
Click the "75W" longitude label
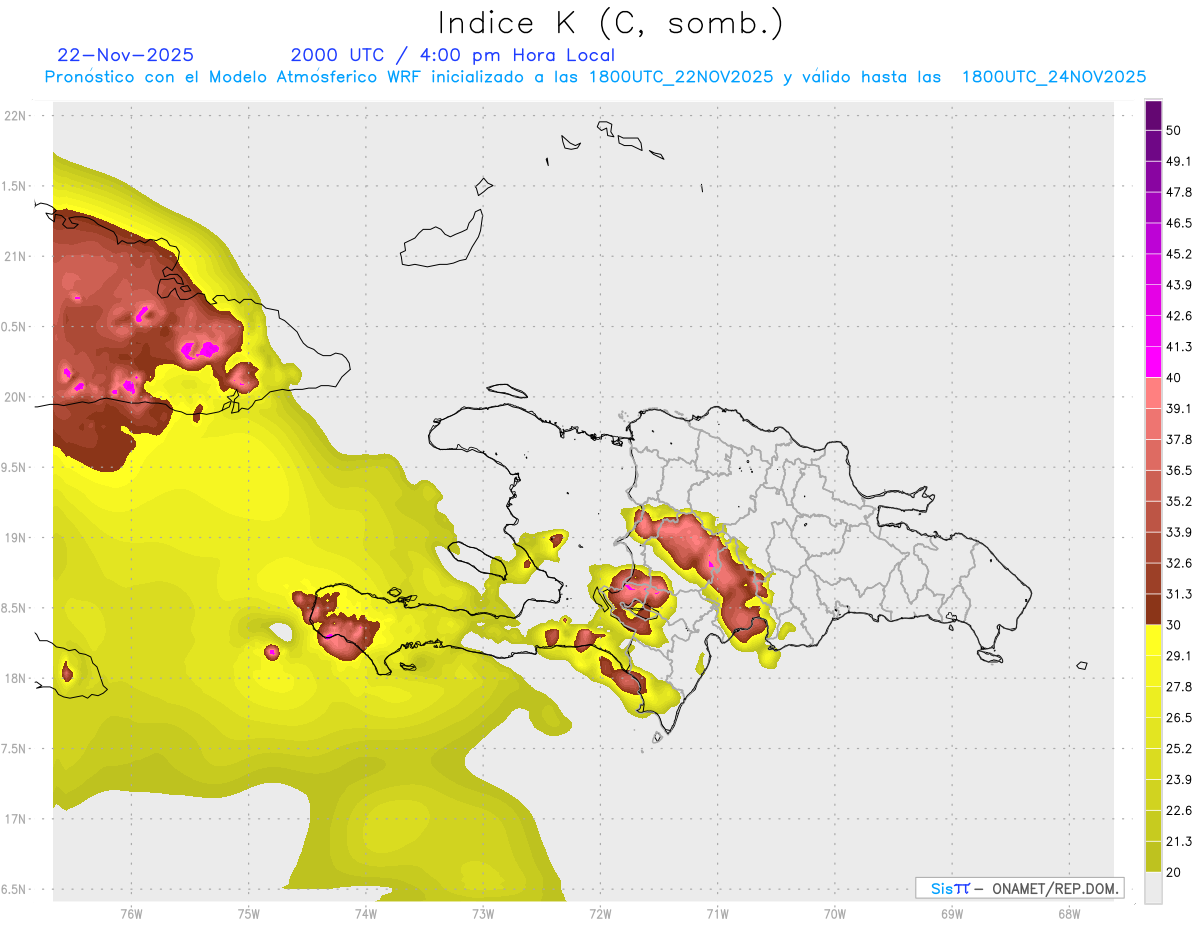tap(249, 913)
